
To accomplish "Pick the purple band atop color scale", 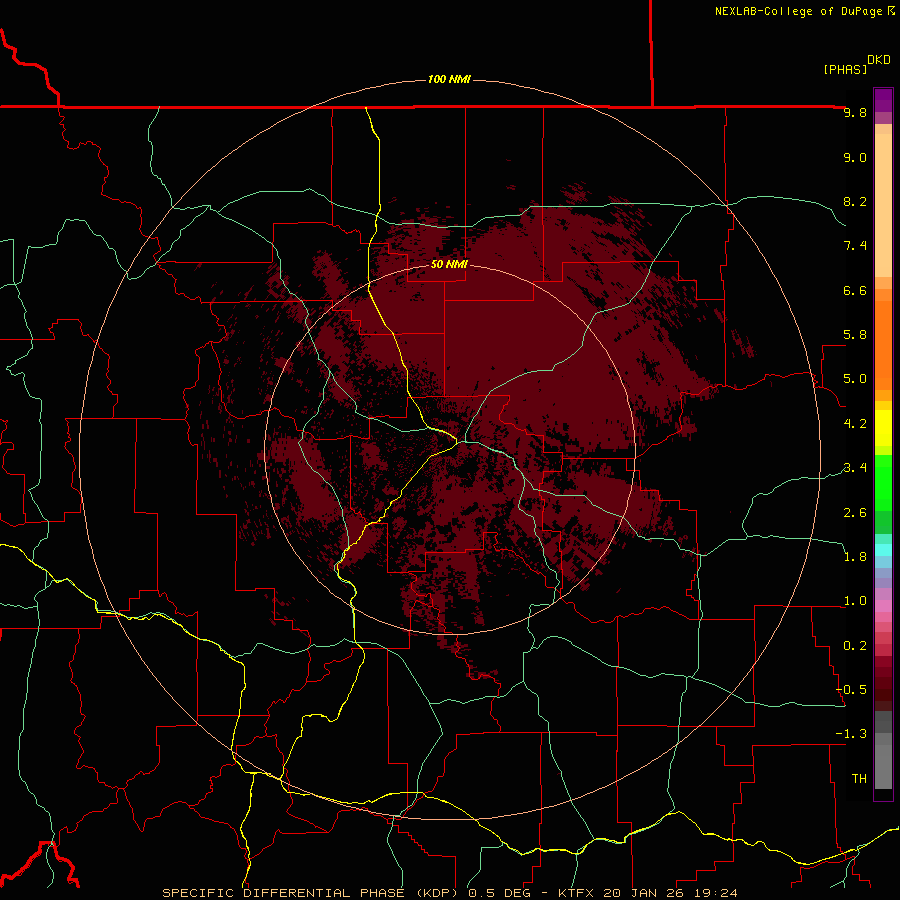I will (x=883, y=100).
